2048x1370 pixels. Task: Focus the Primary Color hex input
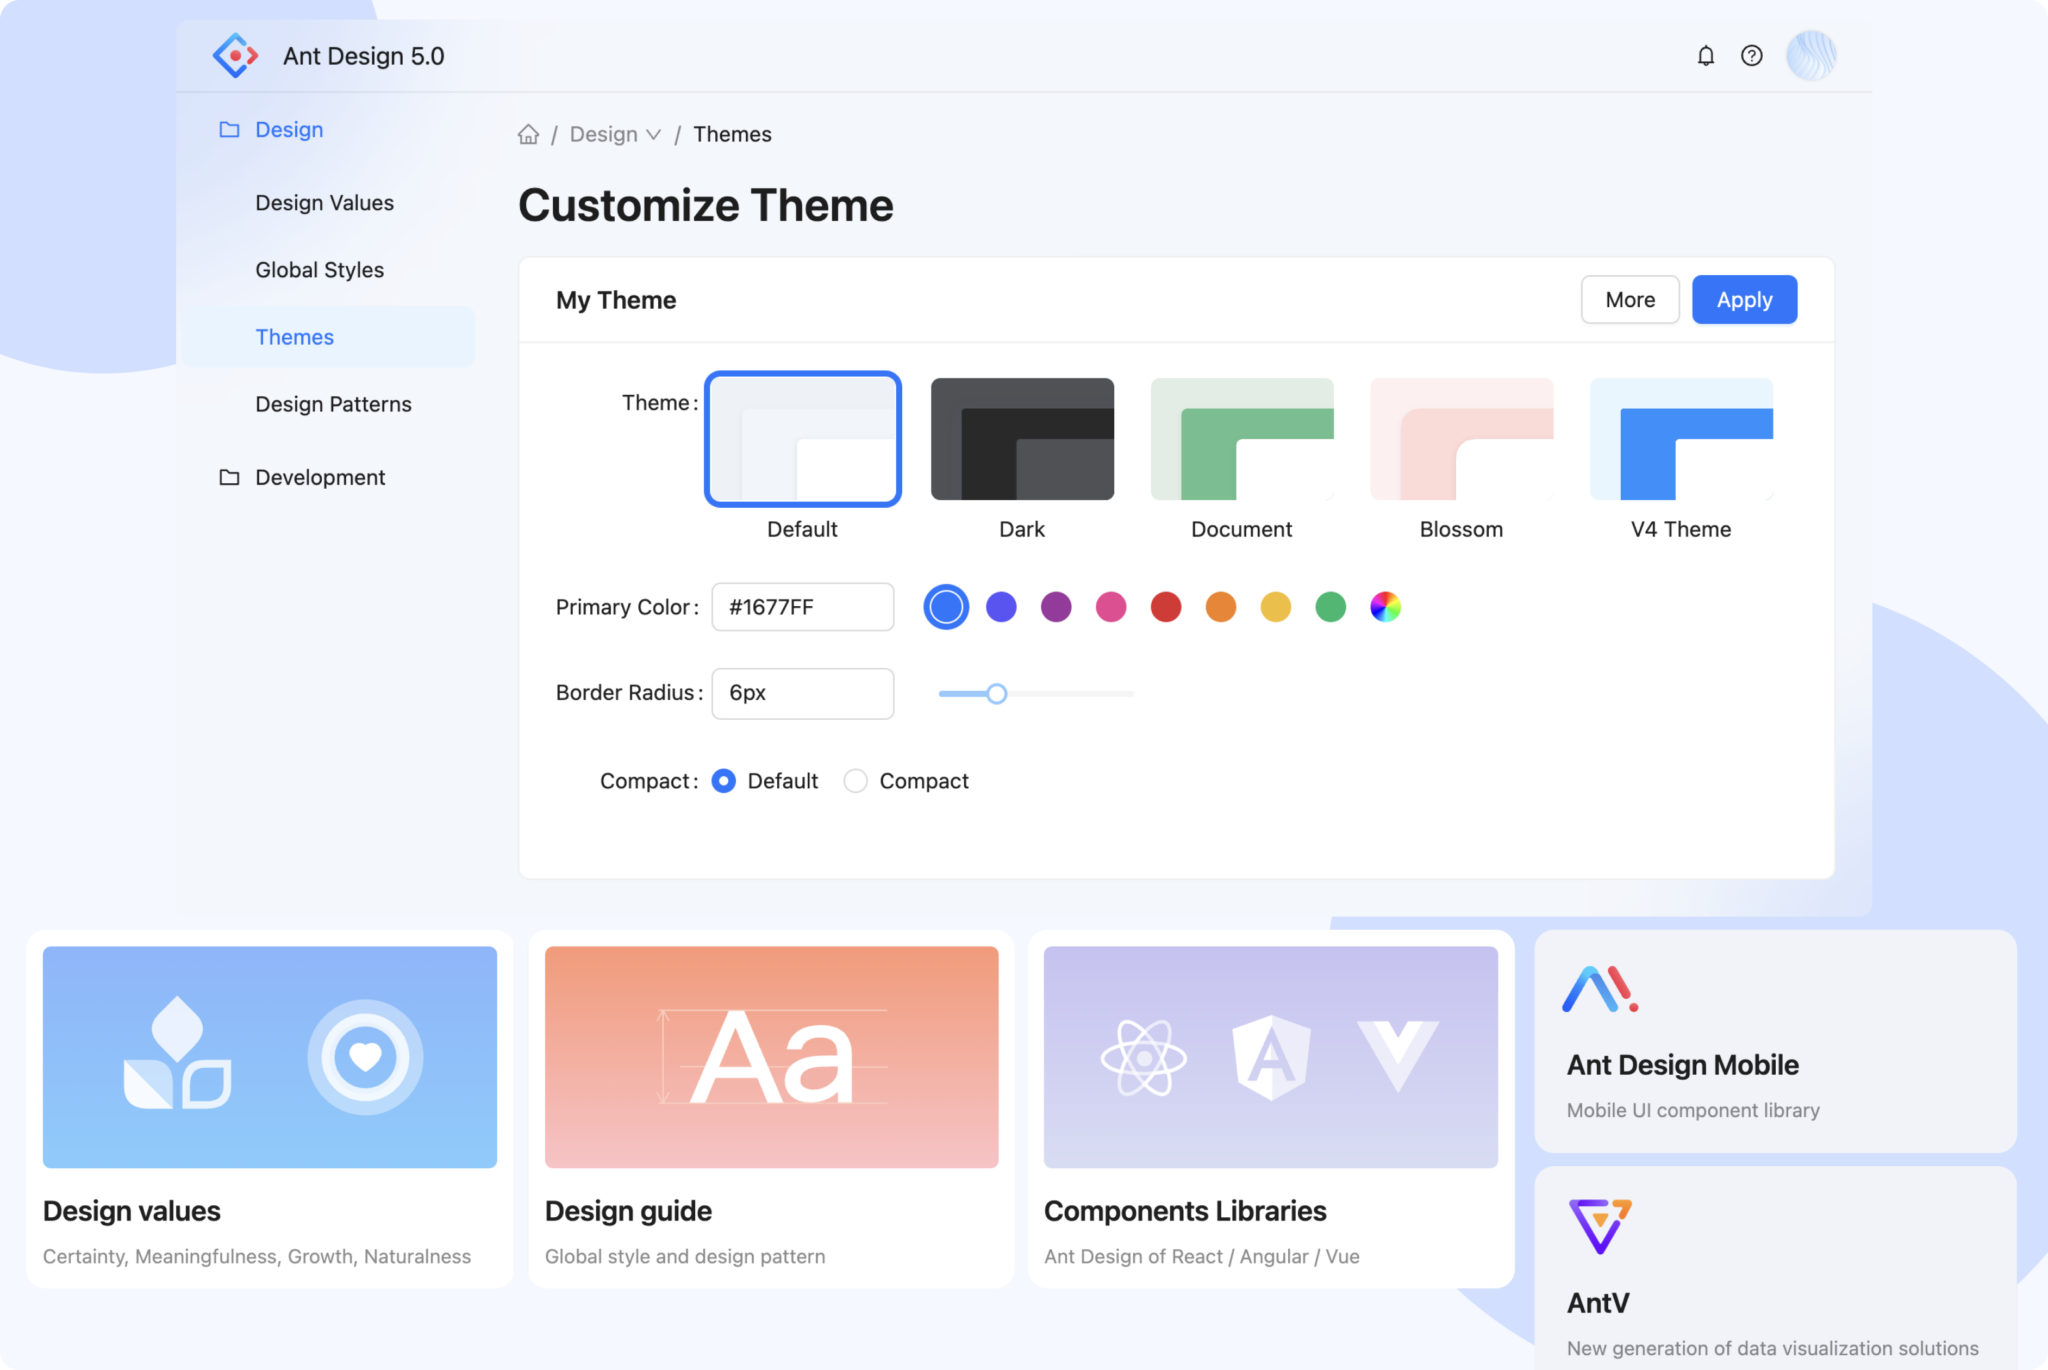coord(803,607)
